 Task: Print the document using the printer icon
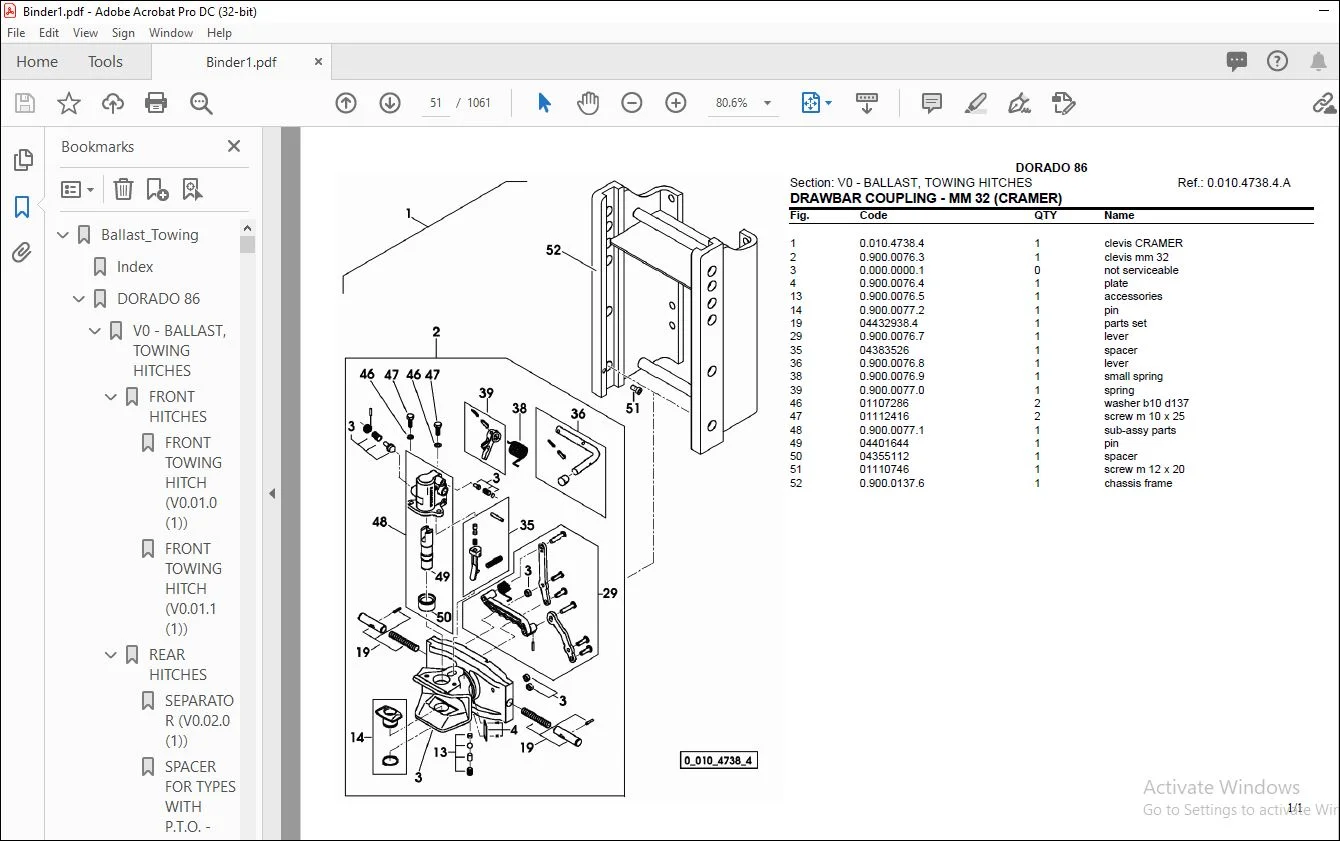point(156,103)
